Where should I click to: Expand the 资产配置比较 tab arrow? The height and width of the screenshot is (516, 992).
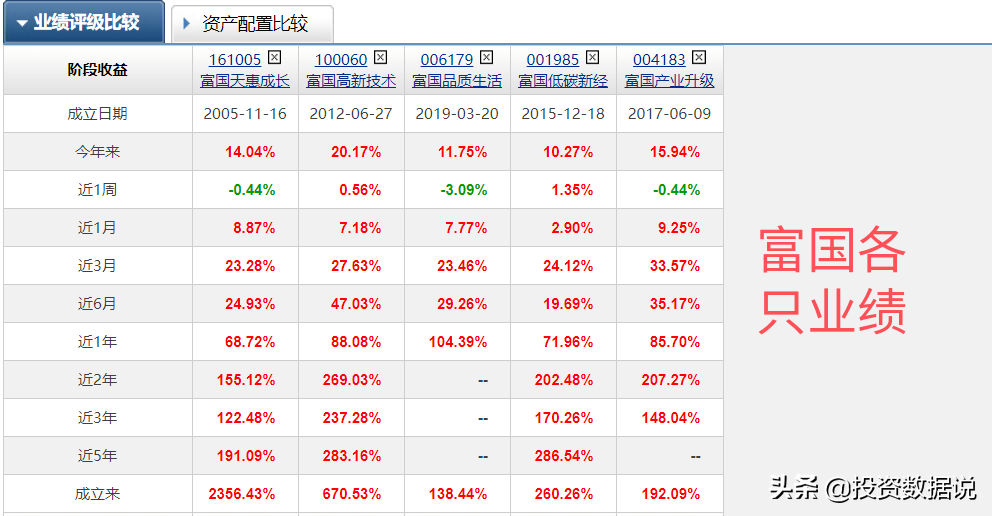click(x=187, y=24)
